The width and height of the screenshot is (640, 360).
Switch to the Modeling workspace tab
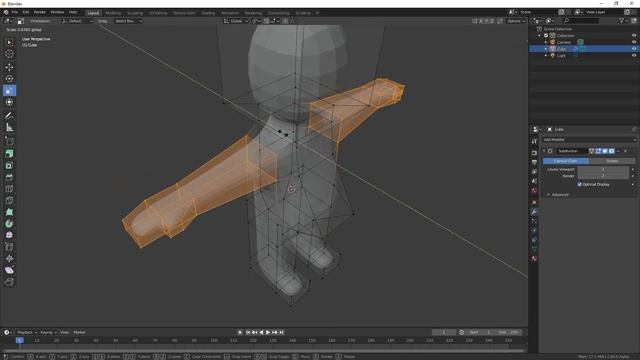113,13
